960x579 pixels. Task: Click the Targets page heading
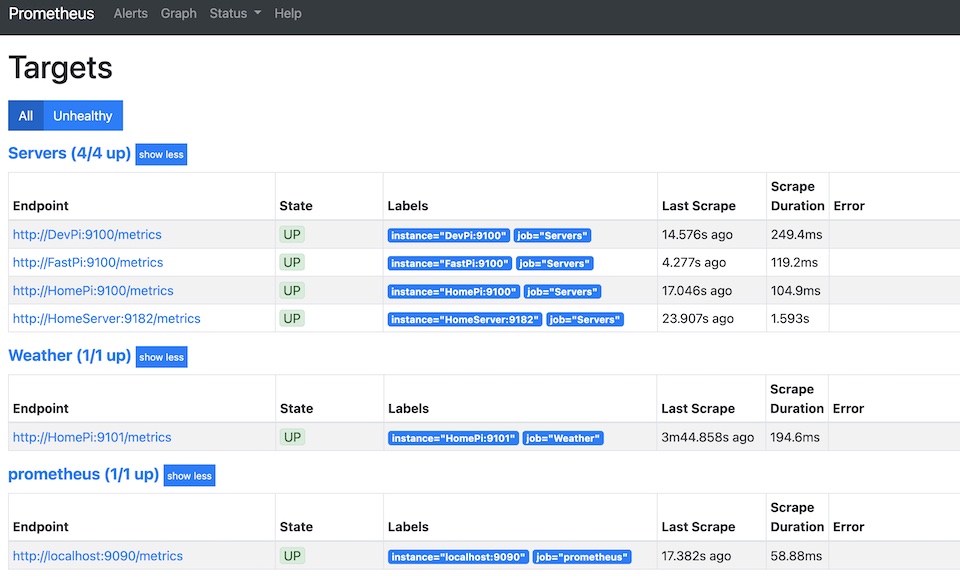pyautogui.click(x=61, y=67)
